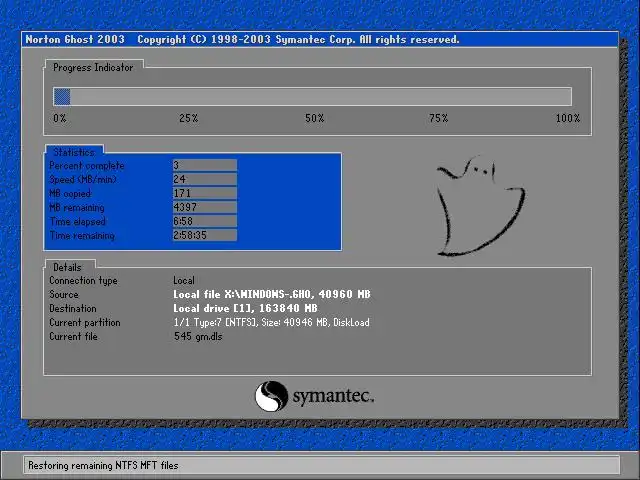Click the Current file label
Image resolution: width=640 pixels, height=480 pixels.
pos(73,336)
